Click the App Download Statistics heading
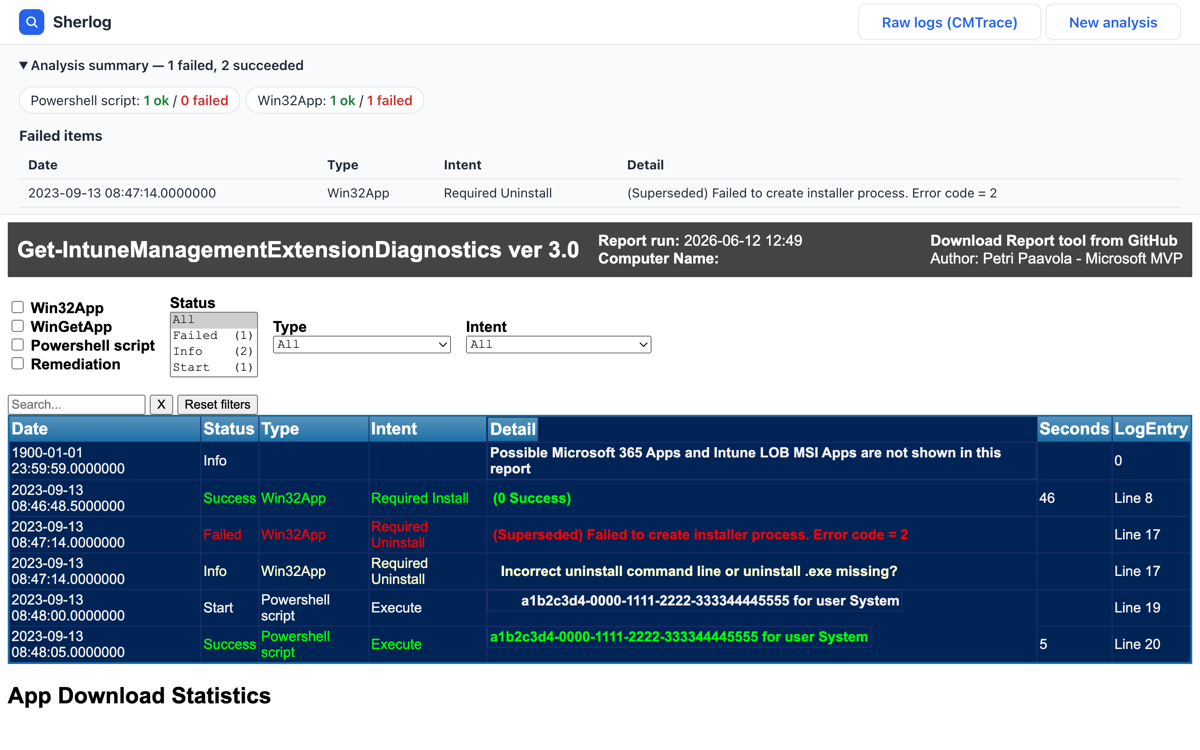Viewport: 1200px width, 750px height. (139, 696)
